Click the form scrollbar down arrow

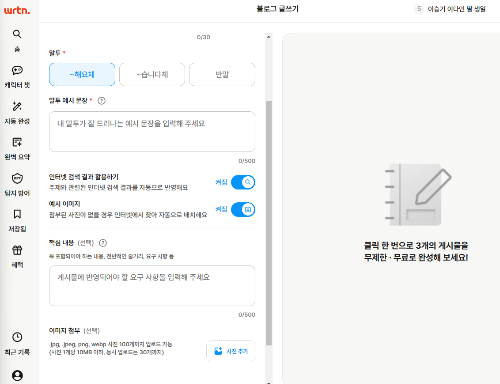point(269,382)
